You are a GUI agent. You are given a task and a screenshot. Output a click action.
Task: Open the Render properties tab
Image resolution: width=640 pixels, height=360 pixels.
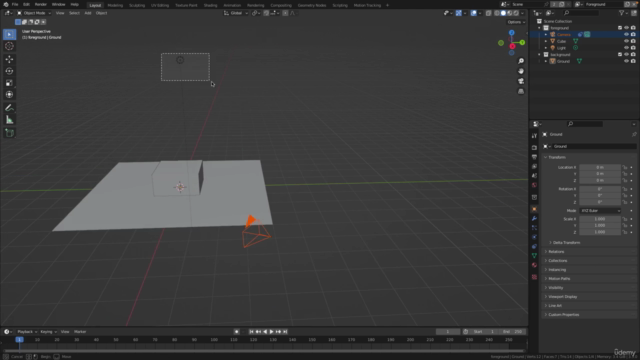pos(534,147)
